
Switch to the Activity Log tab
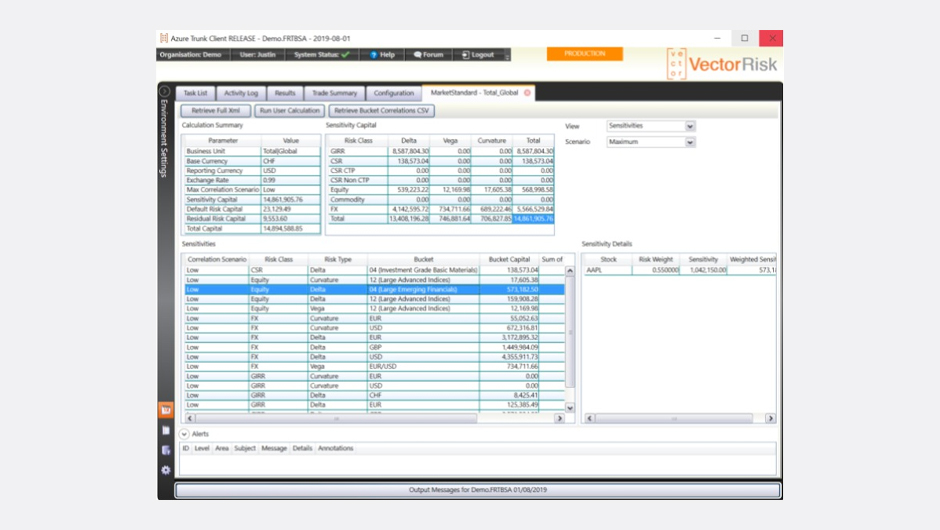click(241, 93)
